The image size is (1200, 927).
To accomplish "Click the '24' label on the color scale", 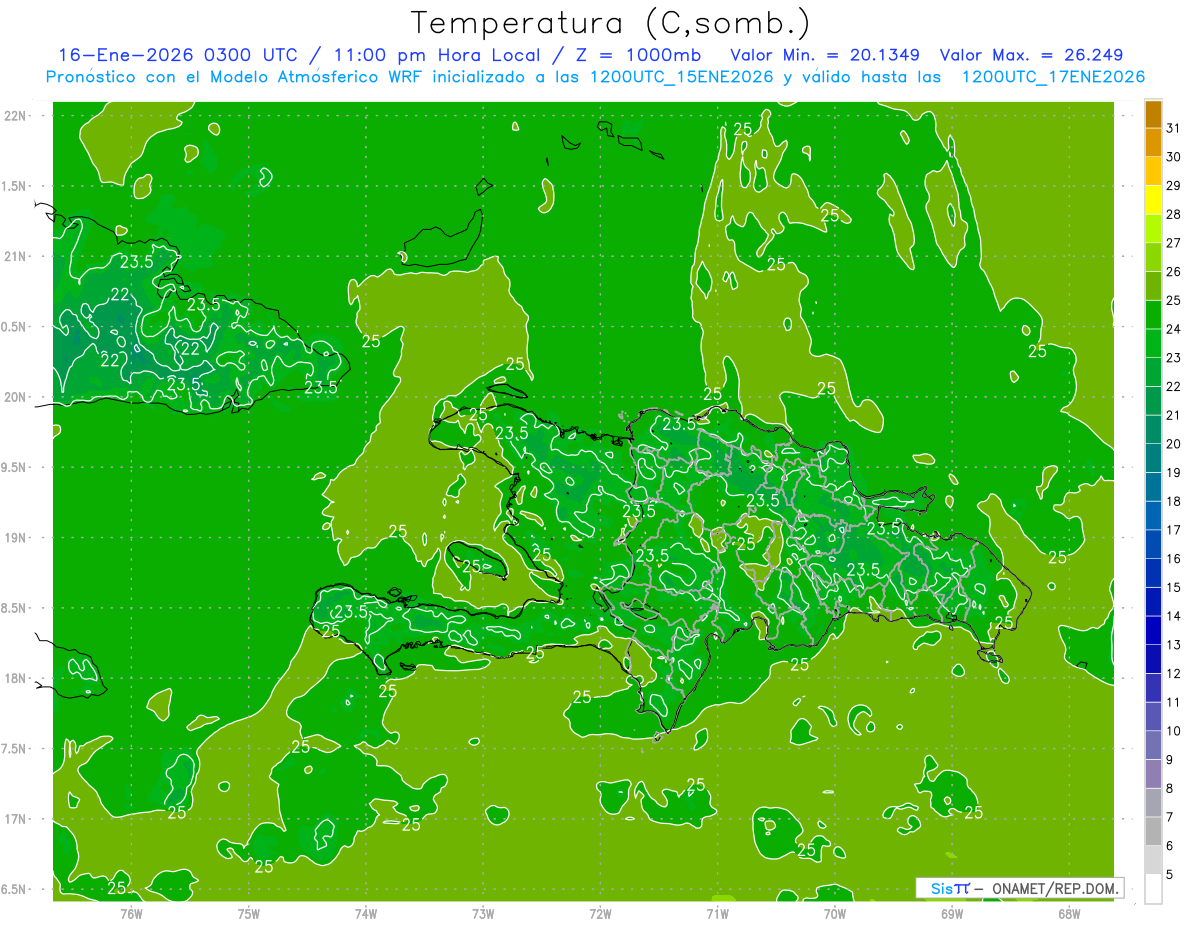I will pyautogui.click(x=1174, y=329).
